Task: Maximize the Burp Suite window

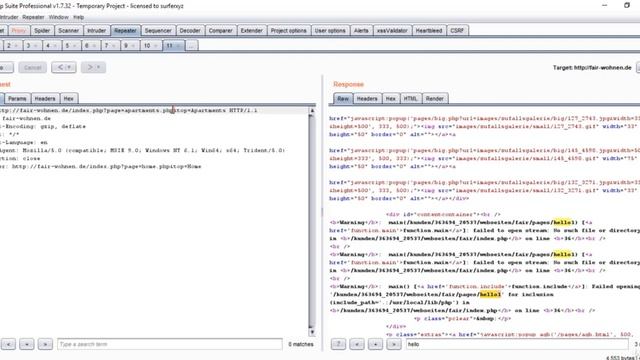Action: 627,5
